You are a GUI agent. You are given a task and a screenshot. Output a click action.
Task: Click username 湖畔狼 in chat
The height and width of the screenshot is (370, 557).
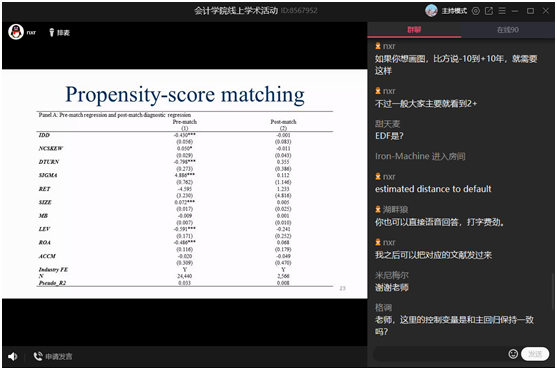395,210
